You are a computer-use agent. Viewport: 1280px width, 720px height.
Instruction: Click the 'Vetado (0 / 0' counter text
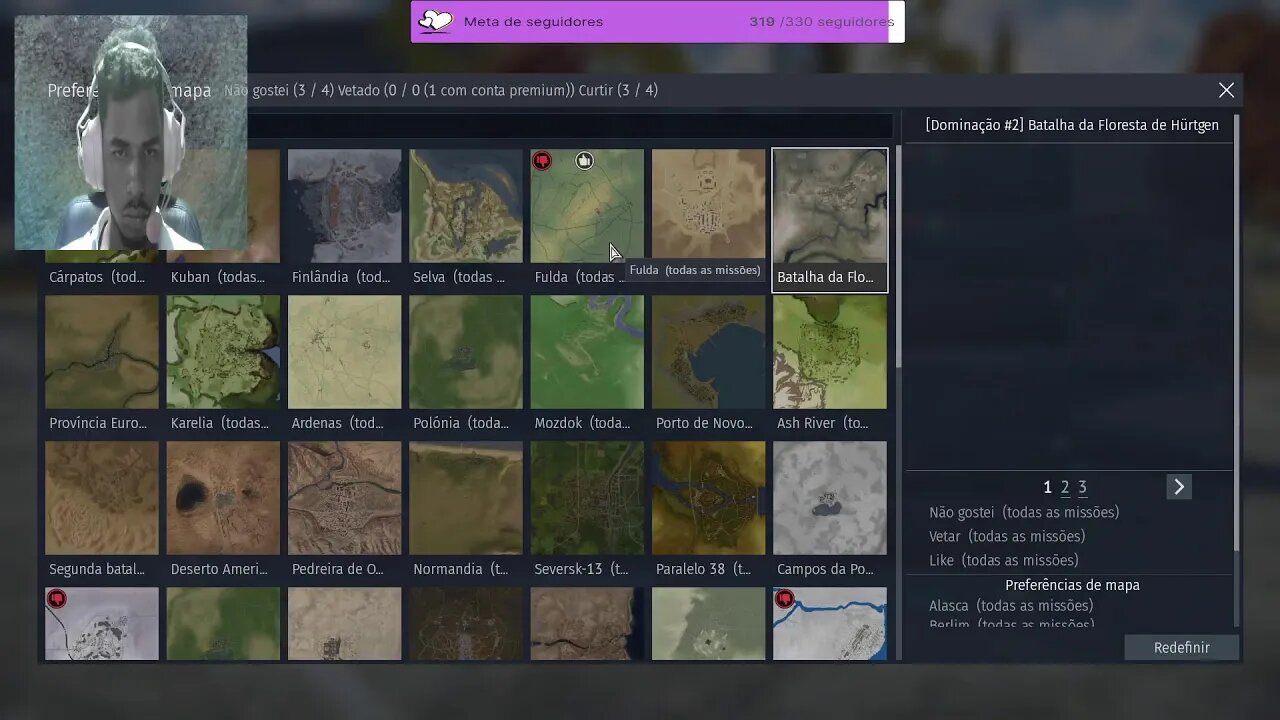click(x=379, y=90)
